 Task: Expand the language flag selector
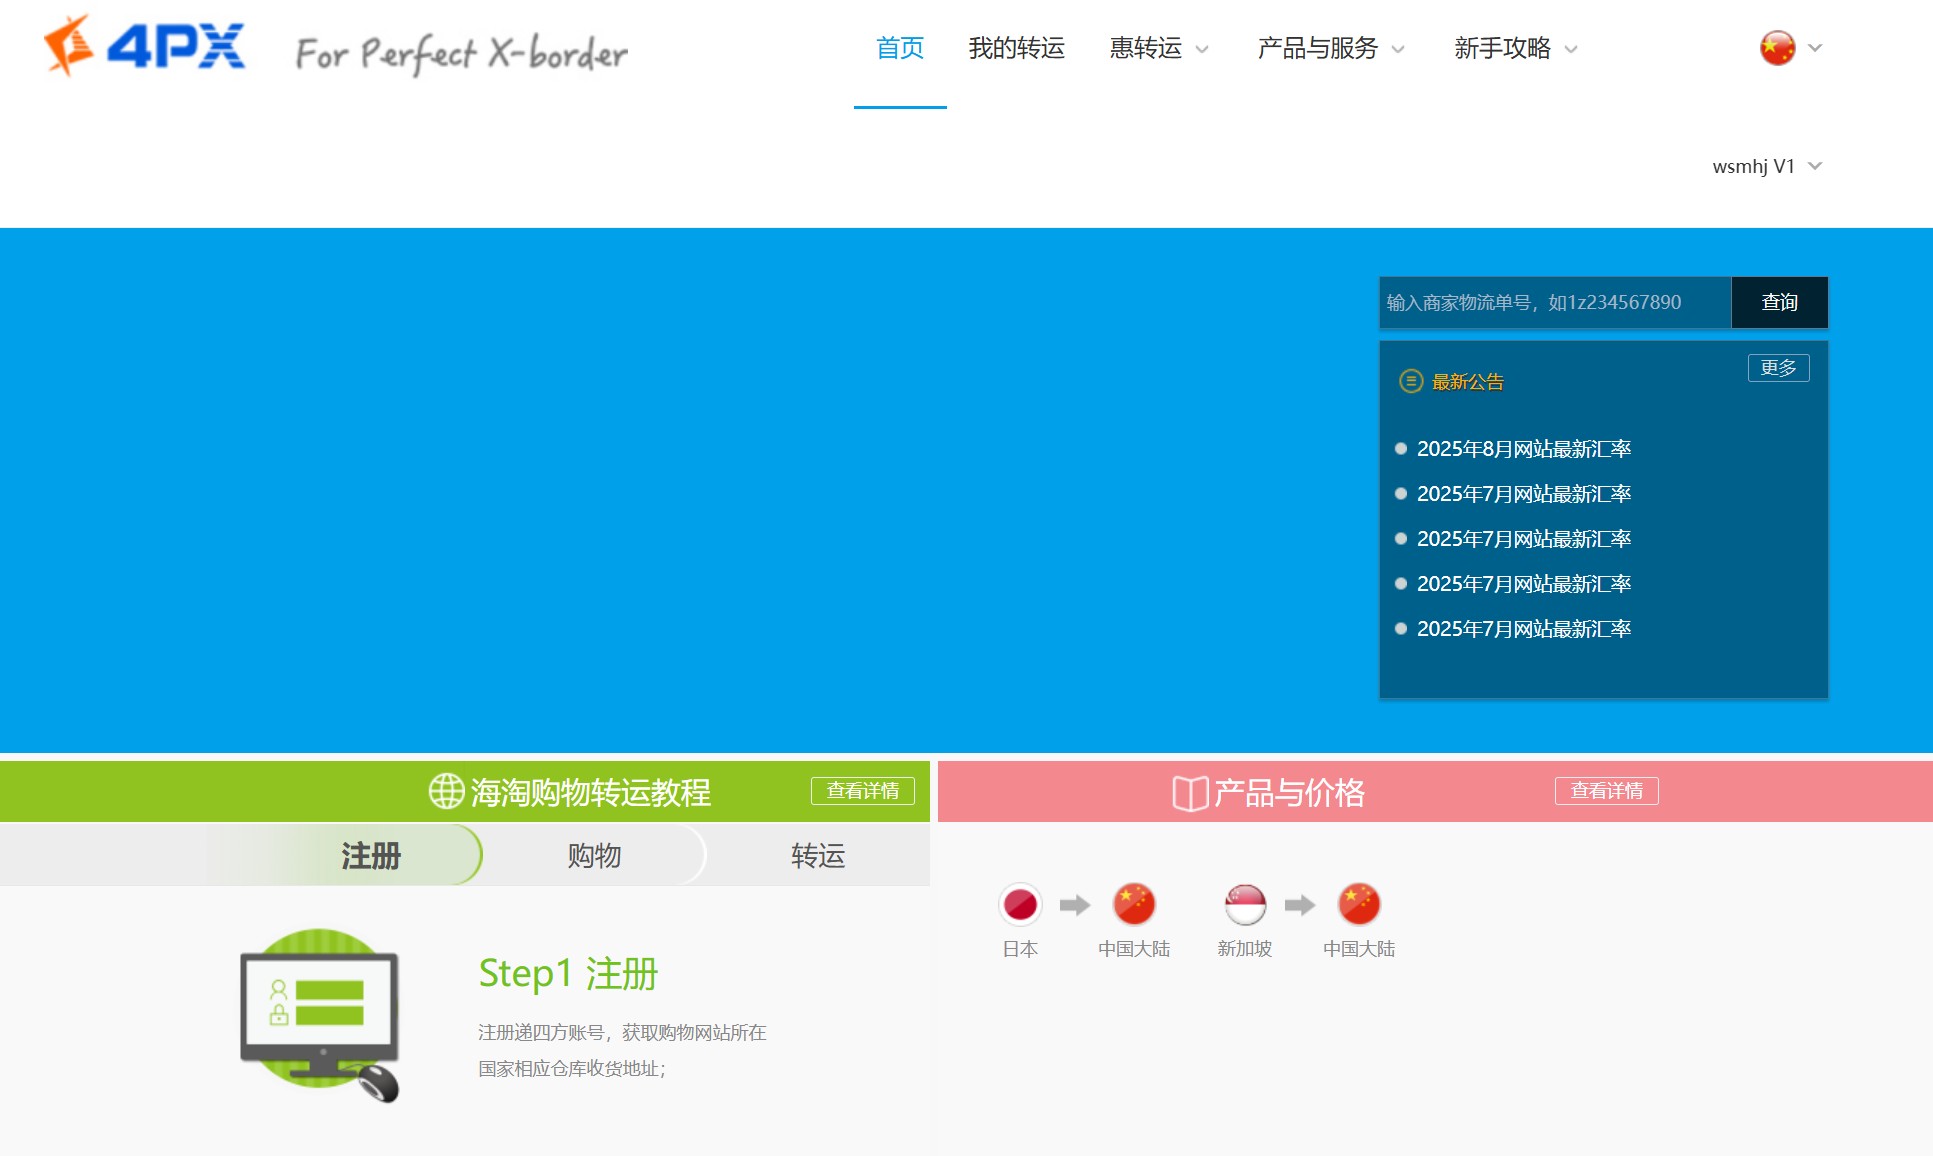click(1789, 48)
